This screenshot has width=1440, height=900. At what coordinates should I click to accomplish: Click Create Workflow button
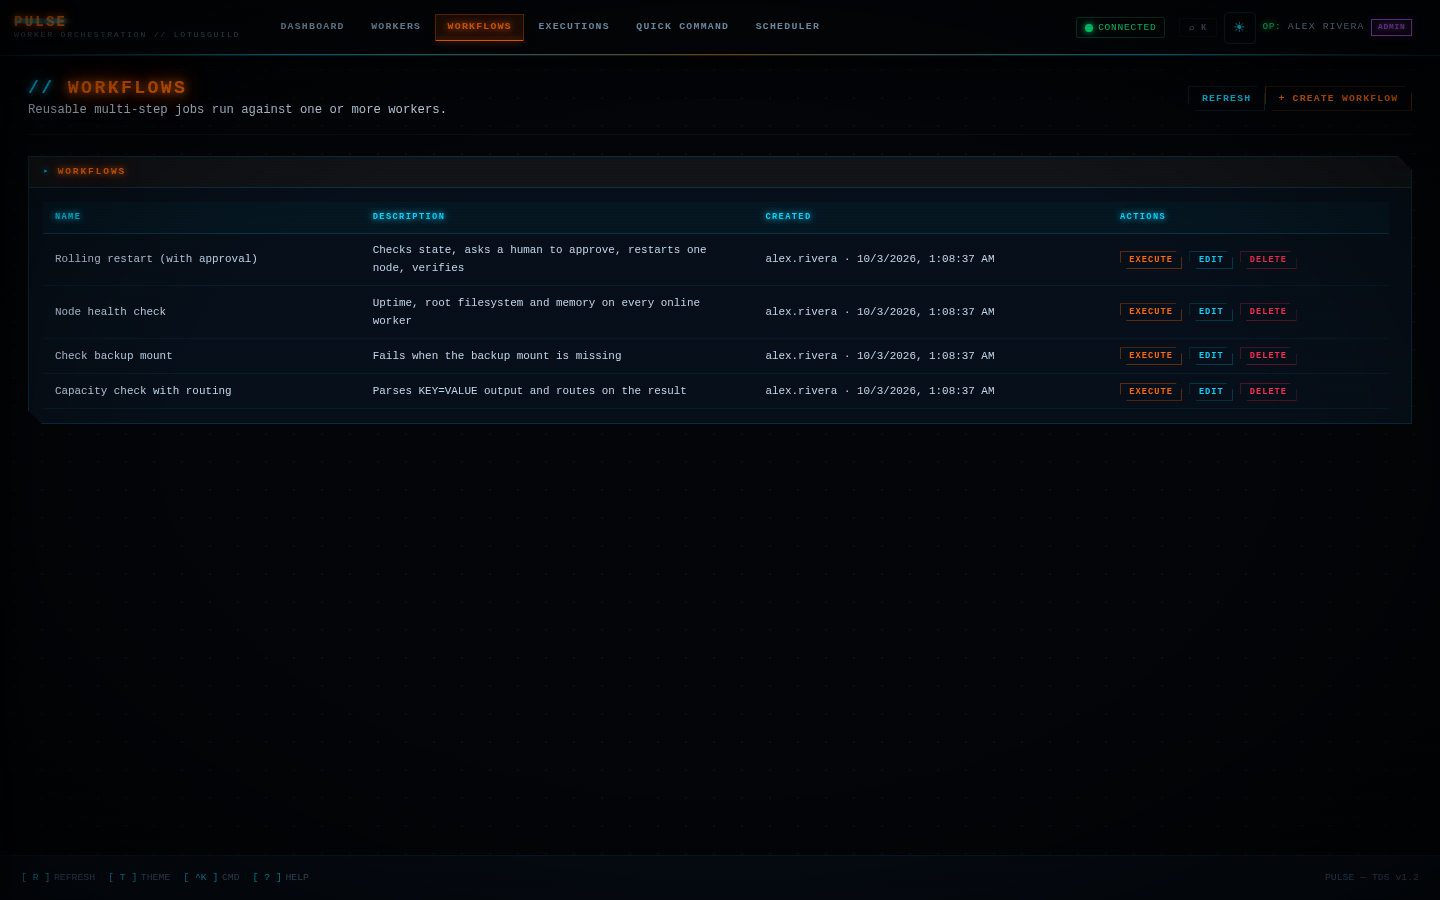(x=1338, y=98)
